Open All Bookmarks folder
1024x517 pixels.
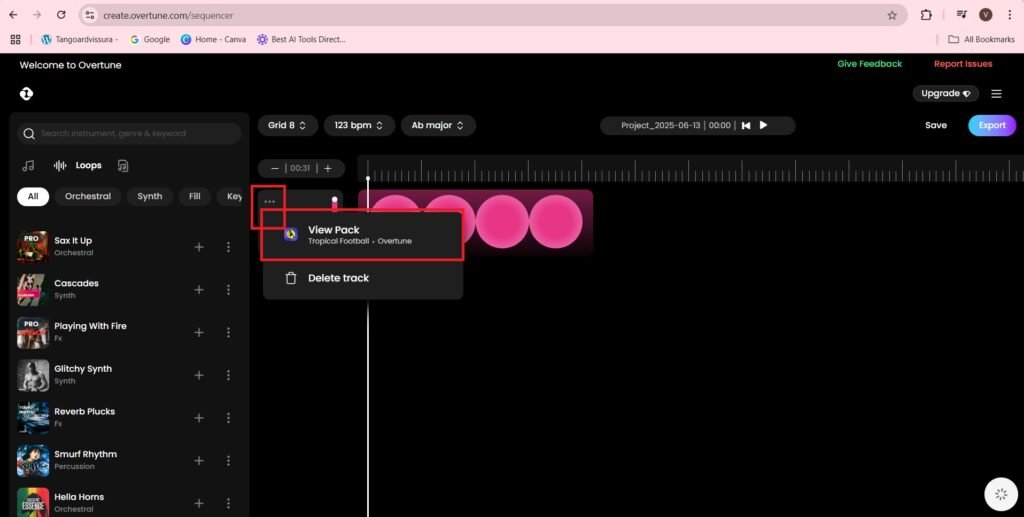982,39
